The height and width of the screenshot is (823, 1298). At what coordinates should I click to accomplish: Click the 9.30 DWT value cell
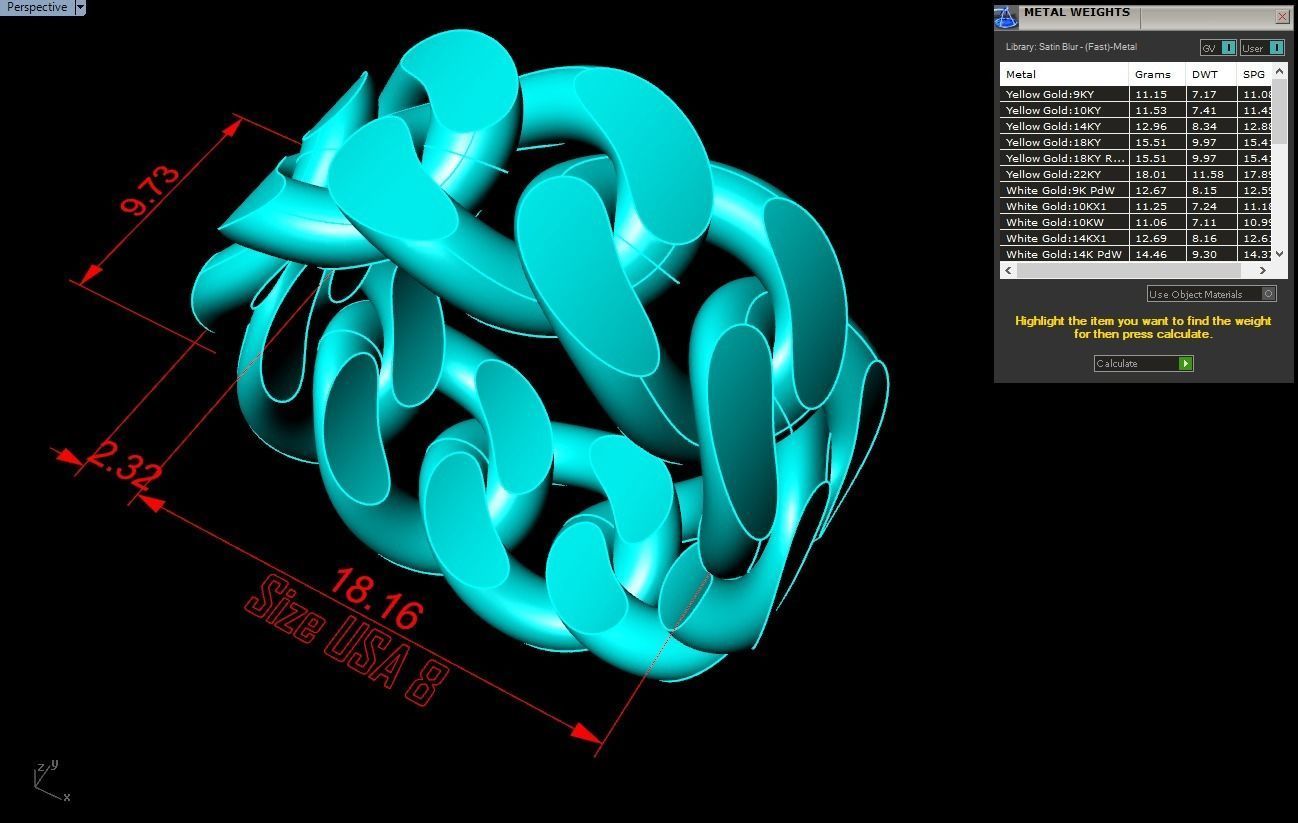click(1211, 254)
